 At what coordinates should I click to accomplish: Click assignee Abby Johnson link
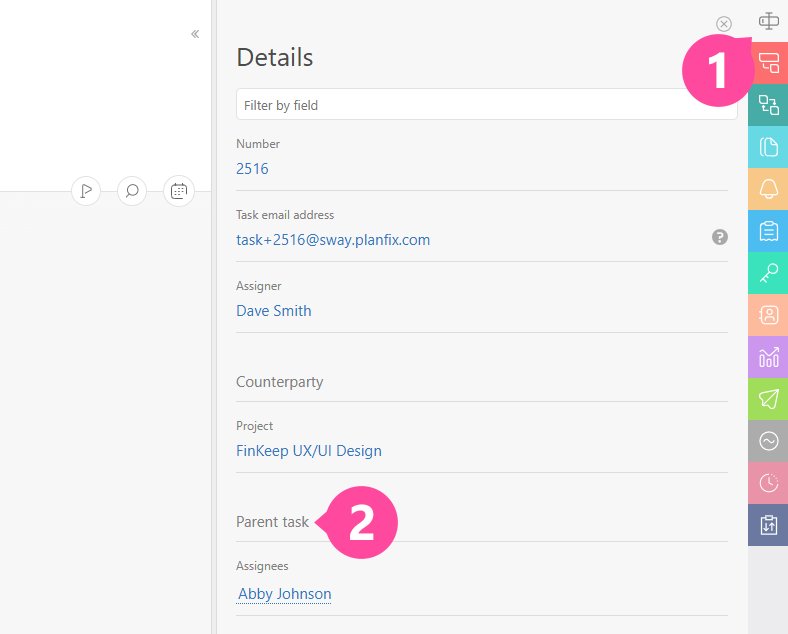[x=284, y=594]
